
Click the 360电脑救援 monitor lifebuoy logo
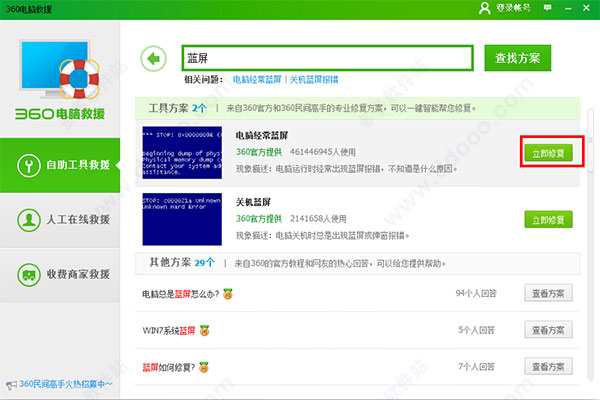[59, 69]
